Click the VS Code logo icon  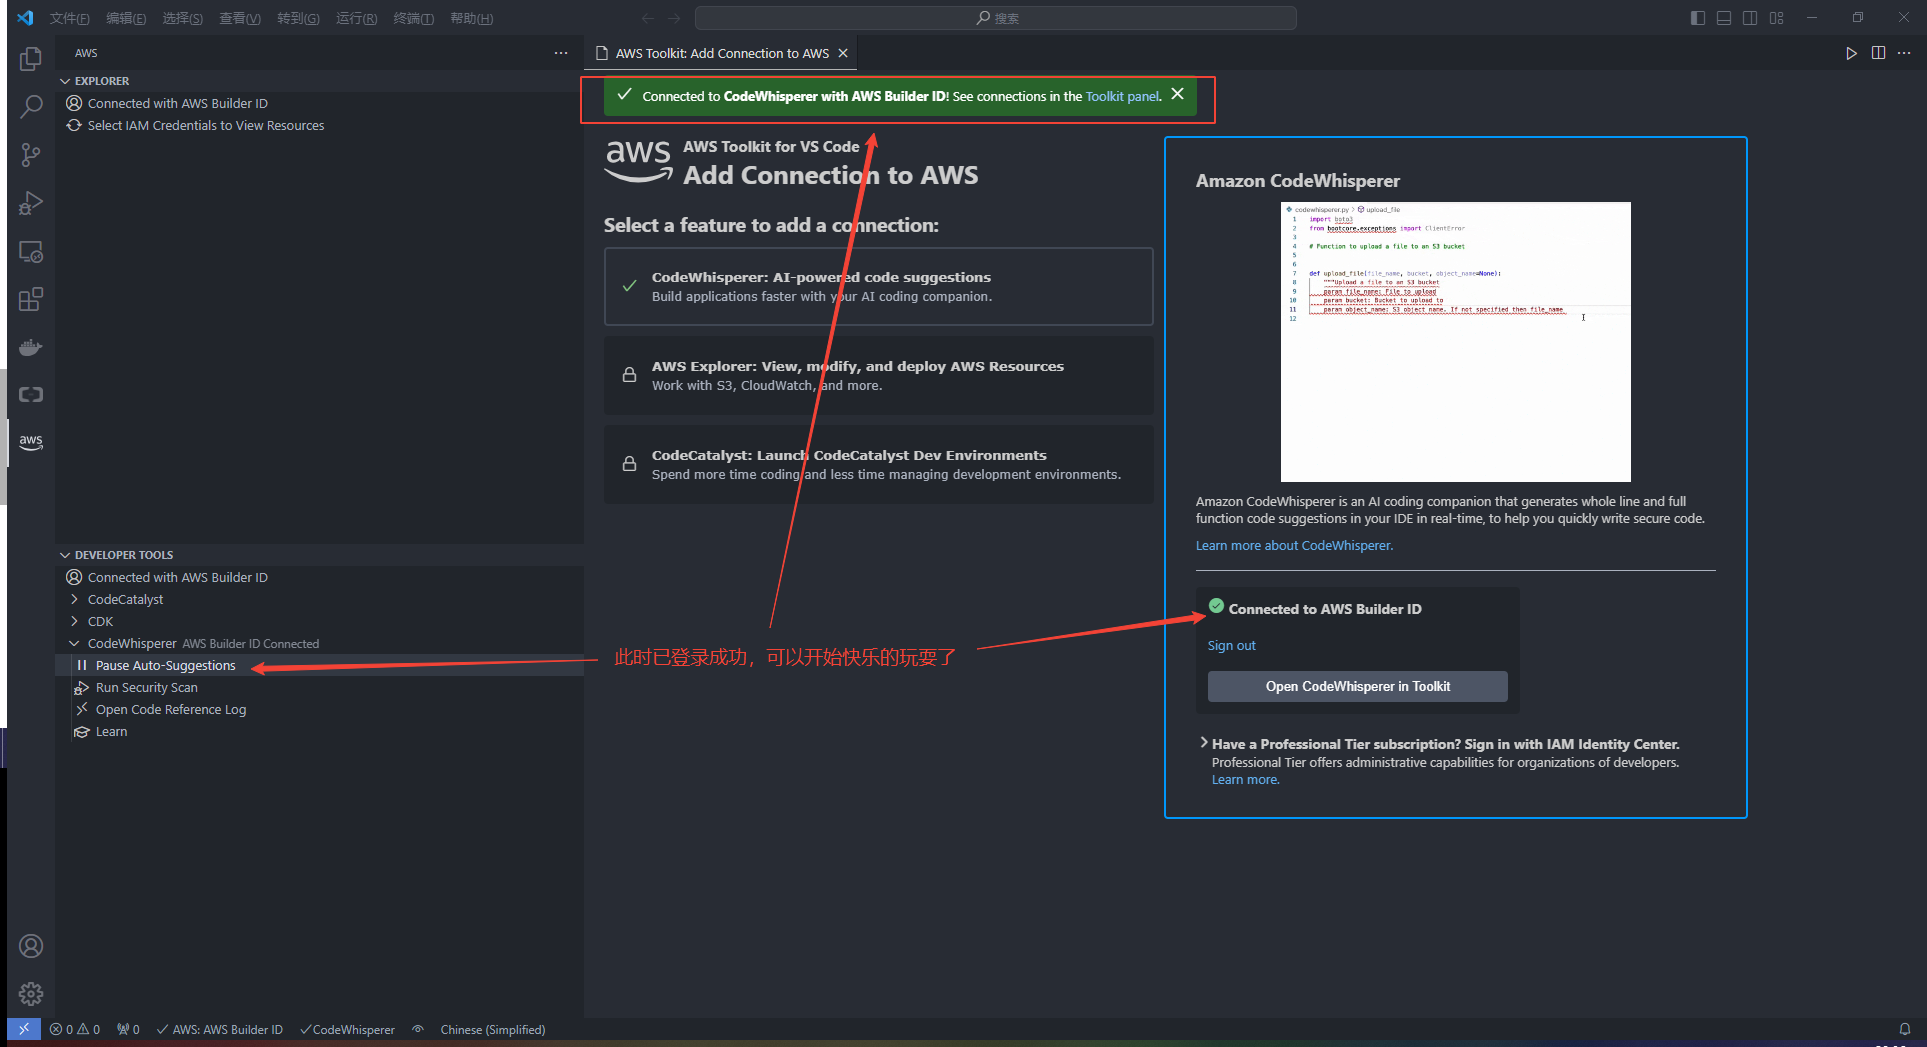[x=25, y=18]
